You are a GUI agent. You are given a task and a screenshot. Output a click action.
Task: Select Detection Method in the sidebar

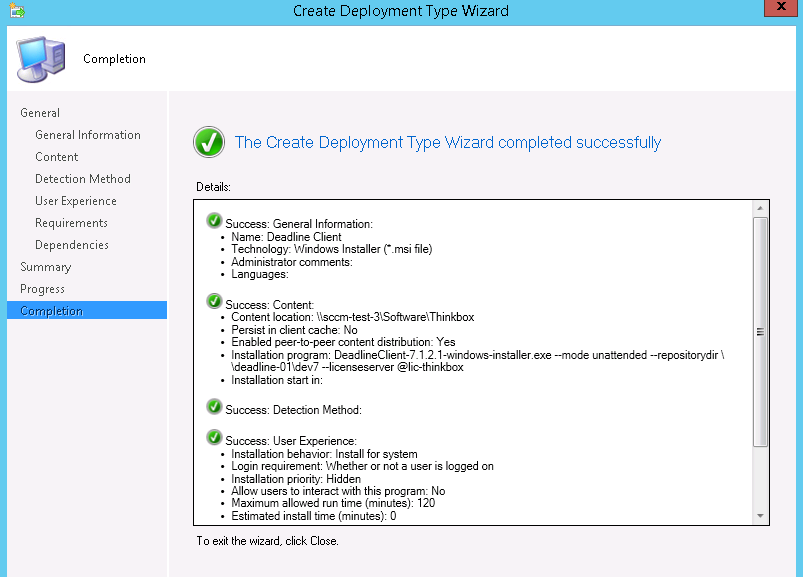(x=82, y=178)
